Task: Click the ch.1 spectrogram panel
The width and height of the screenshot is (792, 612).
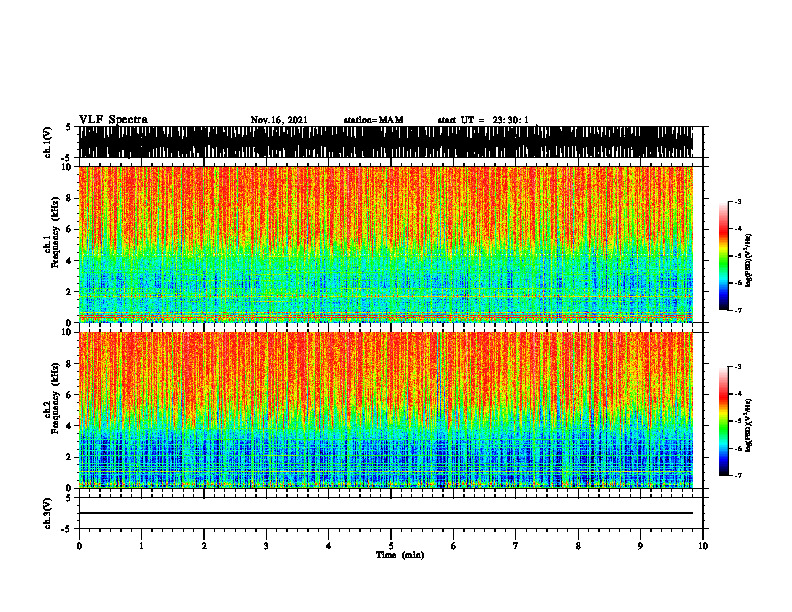Action: [386, 244]
